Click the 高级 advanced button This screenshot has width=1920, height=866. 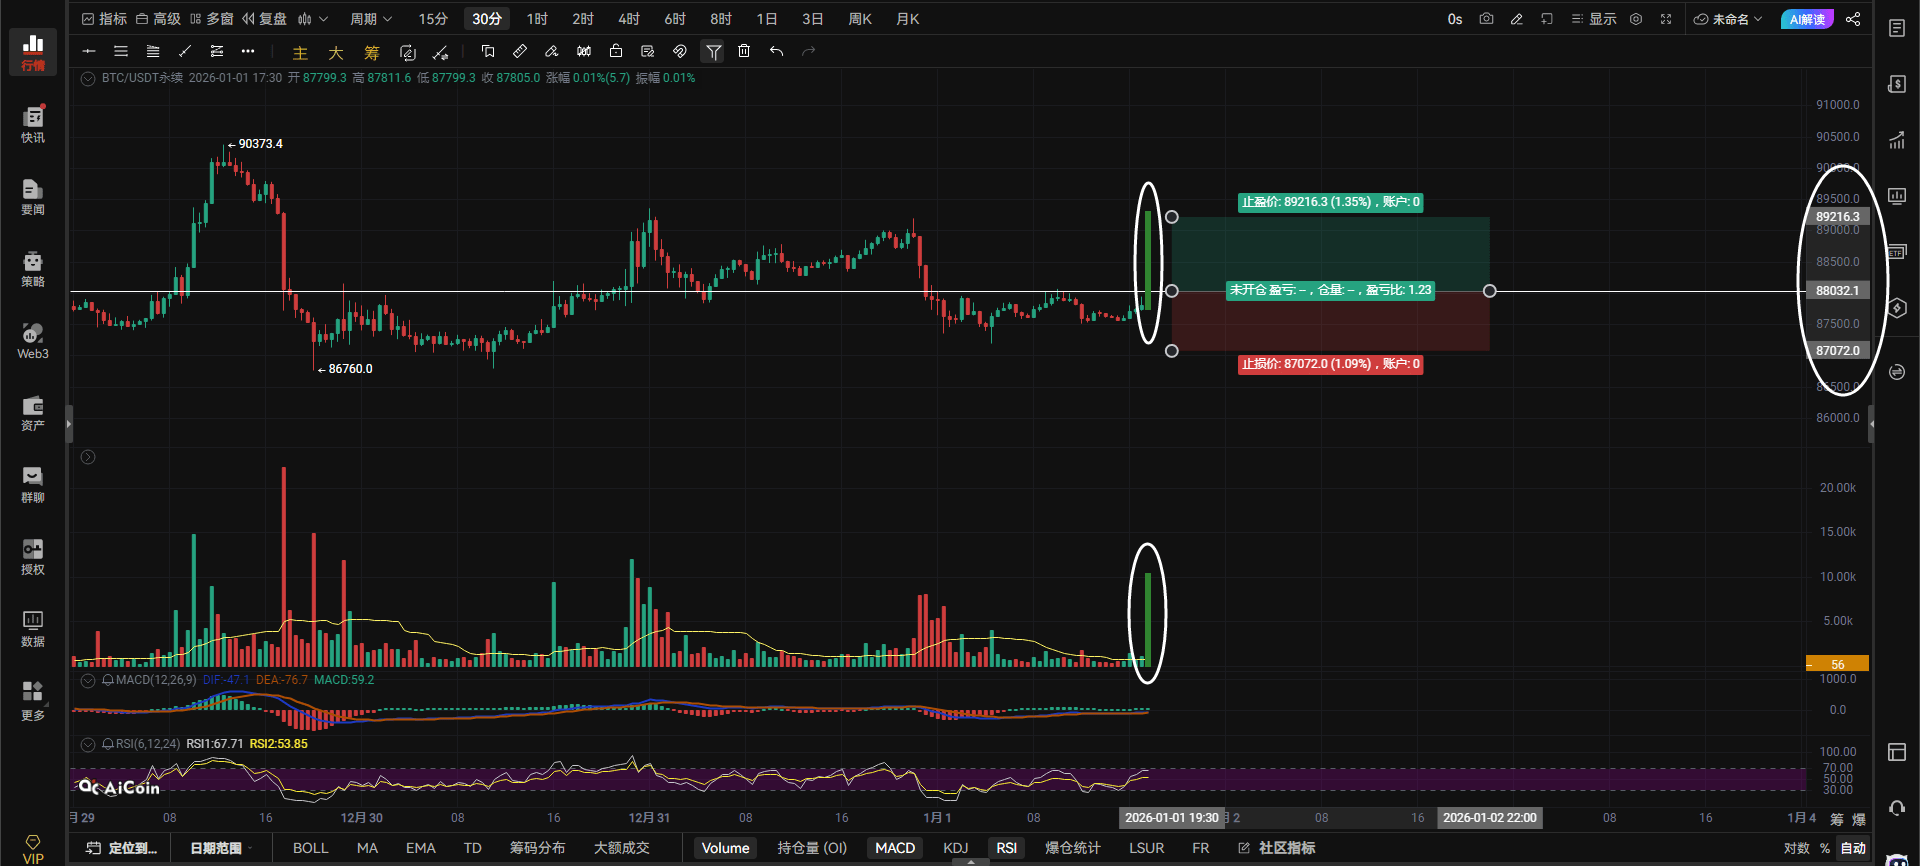[x=158, y=19]
